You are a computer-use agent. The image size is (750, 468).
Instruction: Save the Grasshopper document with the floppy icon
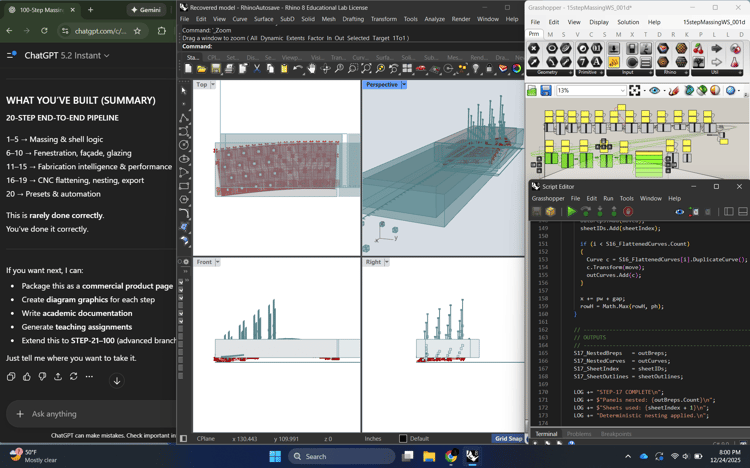(546, 91)
